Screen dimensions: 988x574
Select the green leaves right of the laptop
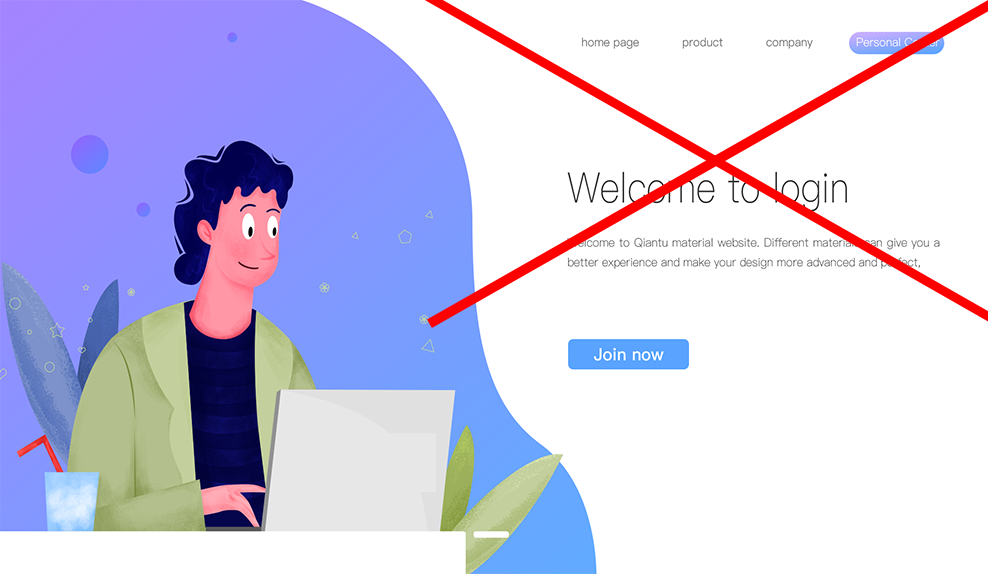(x=498, y=491)
